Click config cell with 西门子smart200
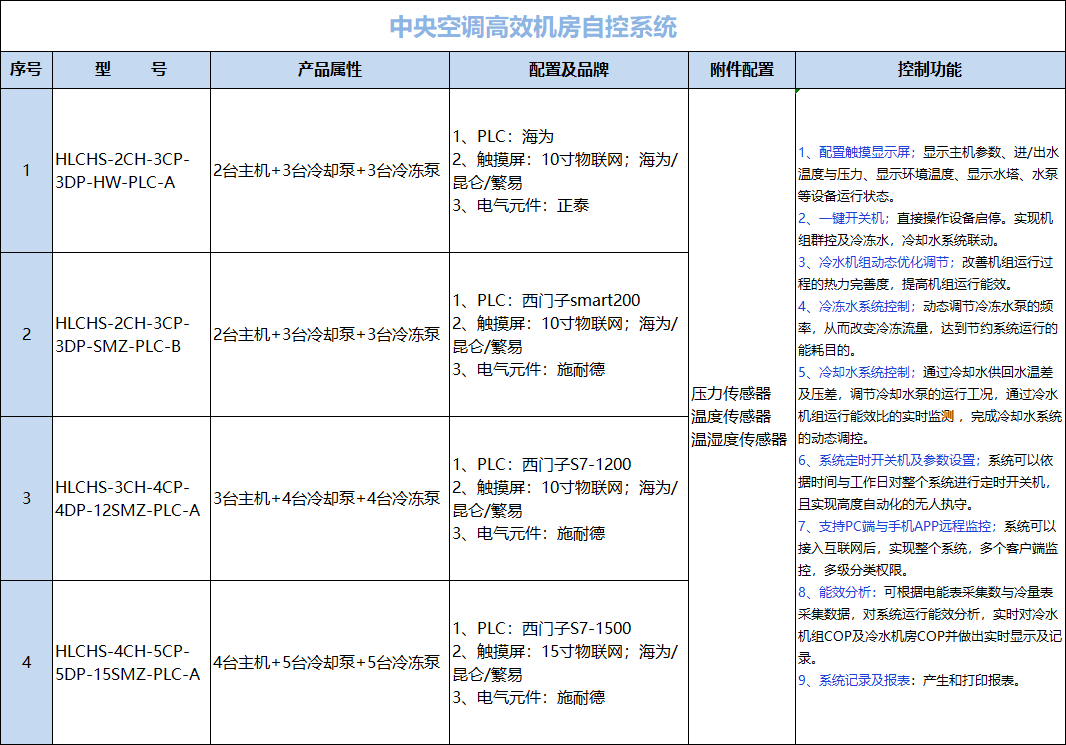Screen dimensions: 1066x745 tap(568, 334)
